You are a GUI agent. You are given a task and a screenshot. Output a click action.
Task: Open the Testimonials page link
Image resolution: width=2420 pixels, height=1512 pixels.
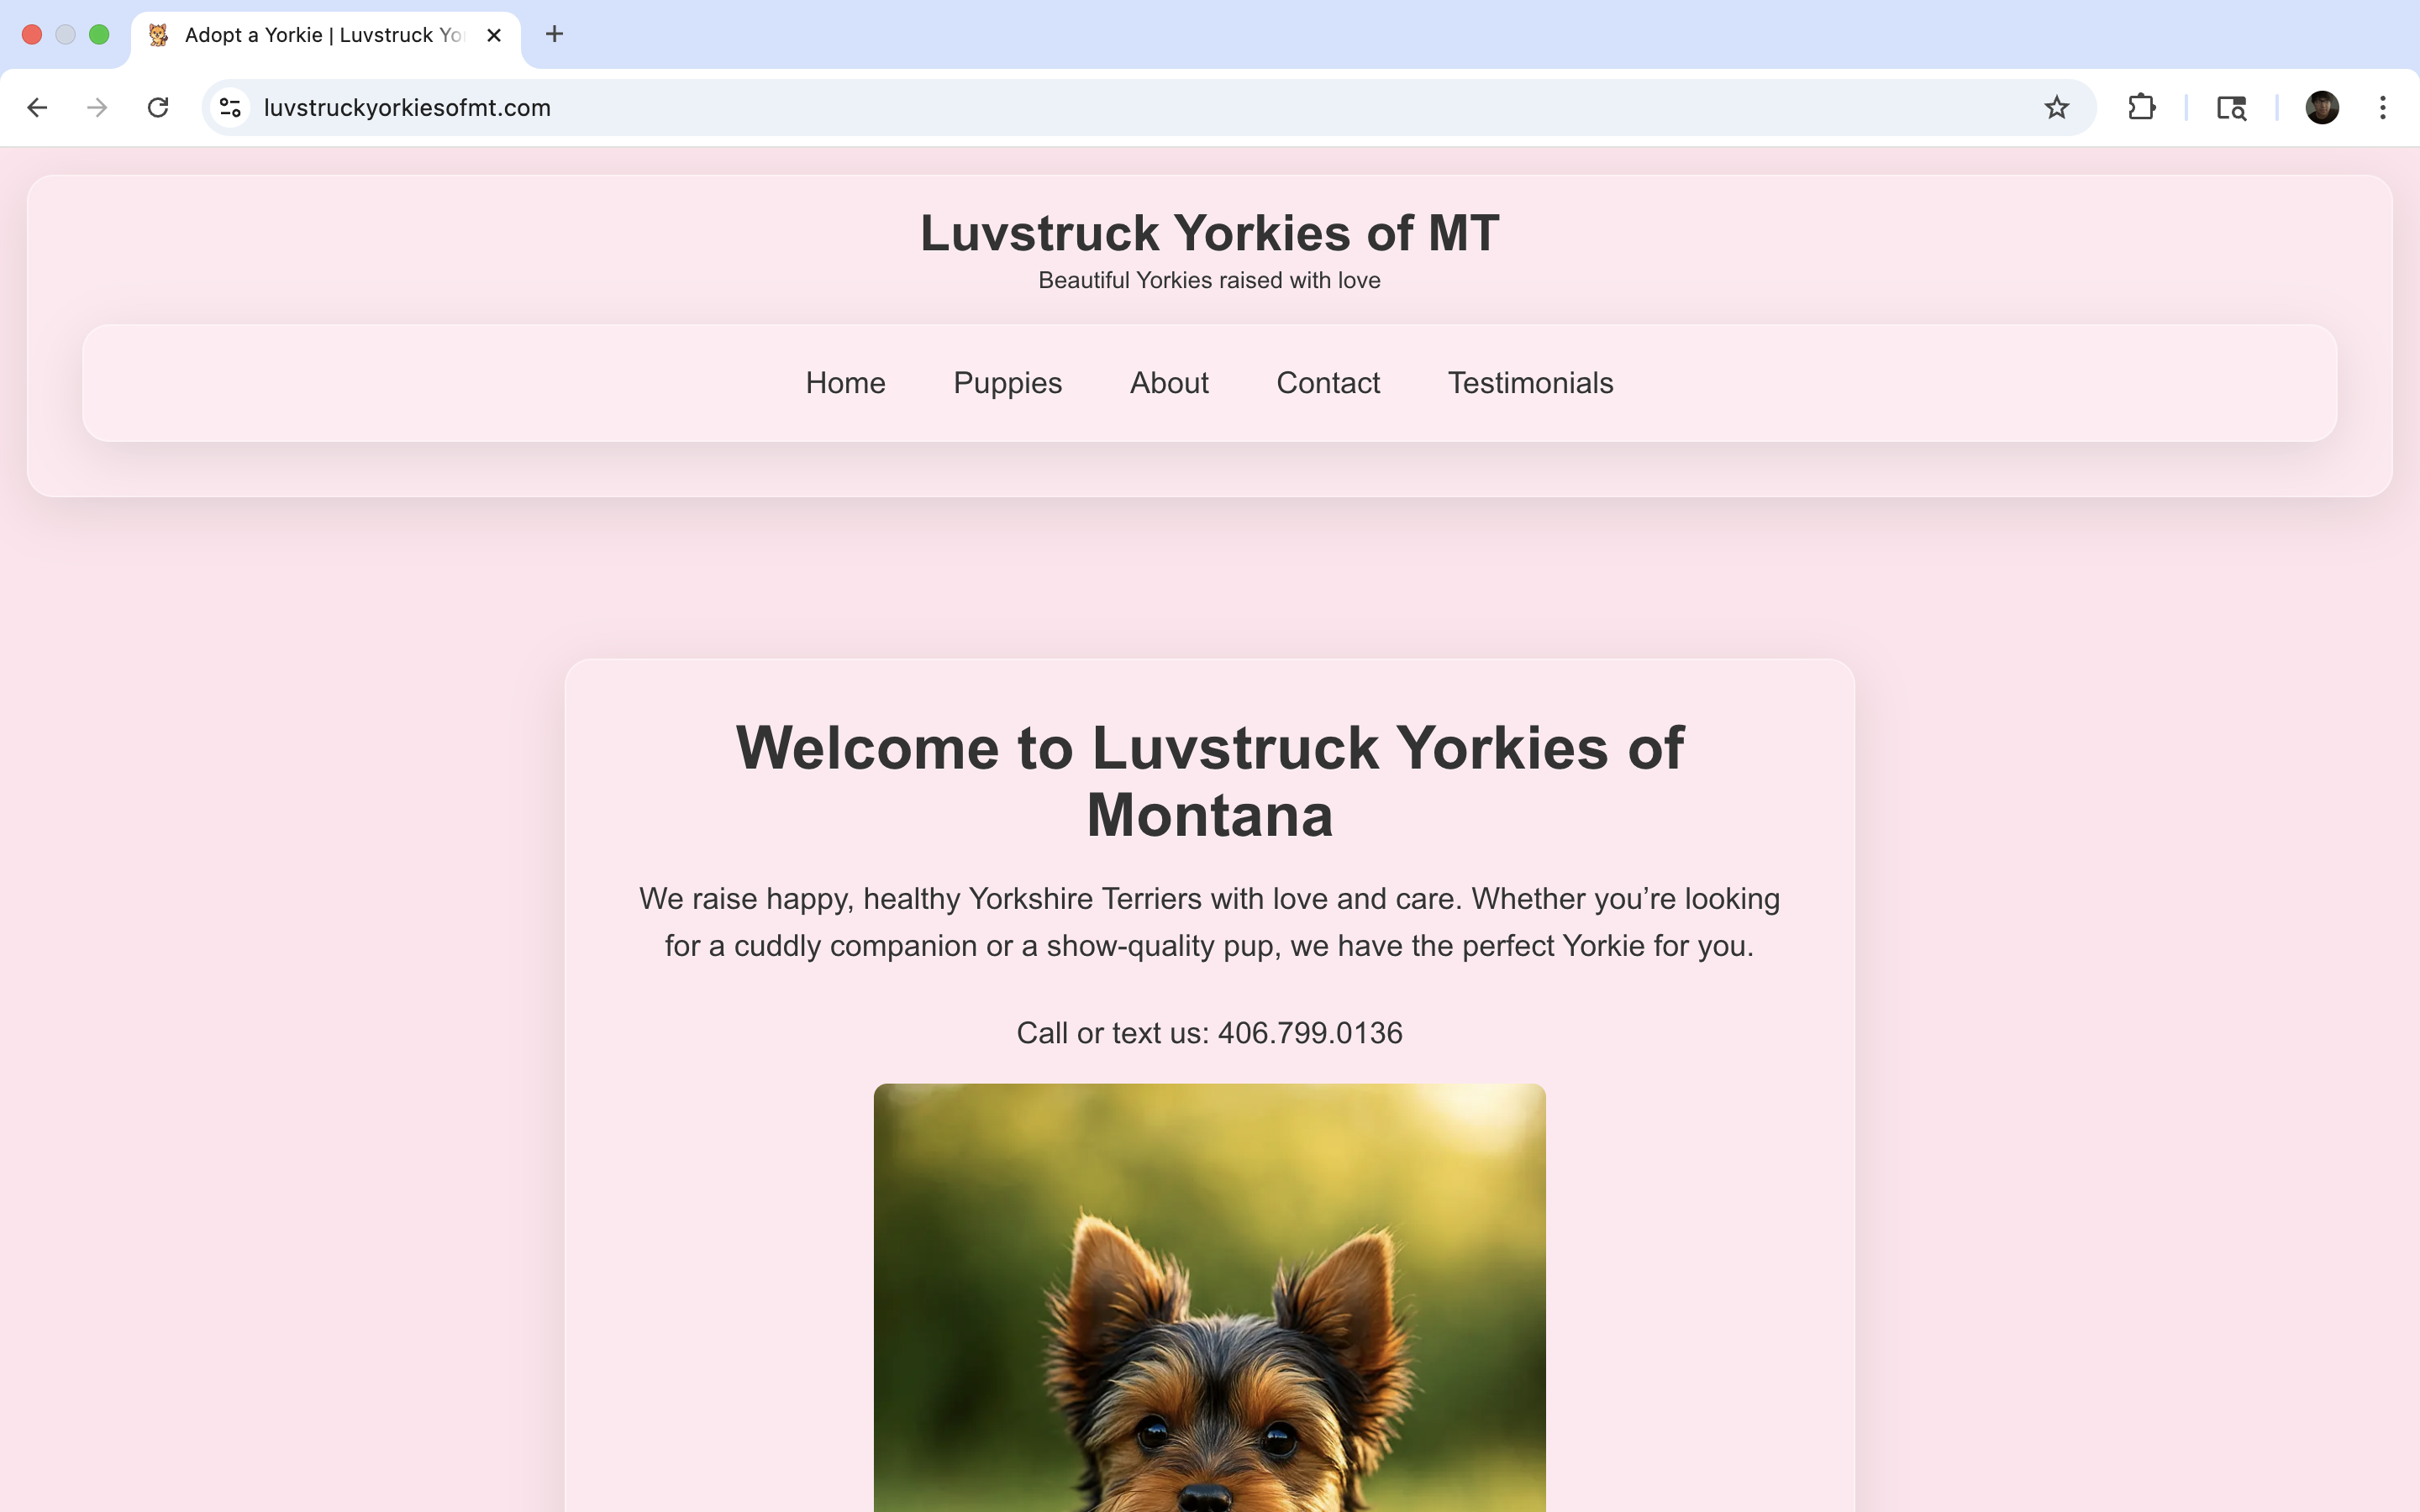click(1530, 383)
